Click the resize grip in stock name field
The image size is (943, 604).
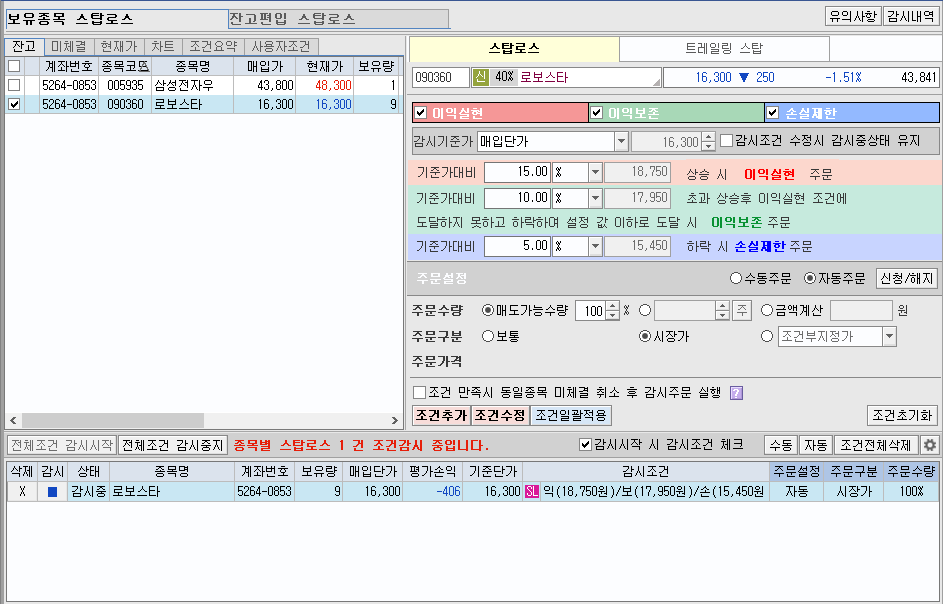point(656,82)
